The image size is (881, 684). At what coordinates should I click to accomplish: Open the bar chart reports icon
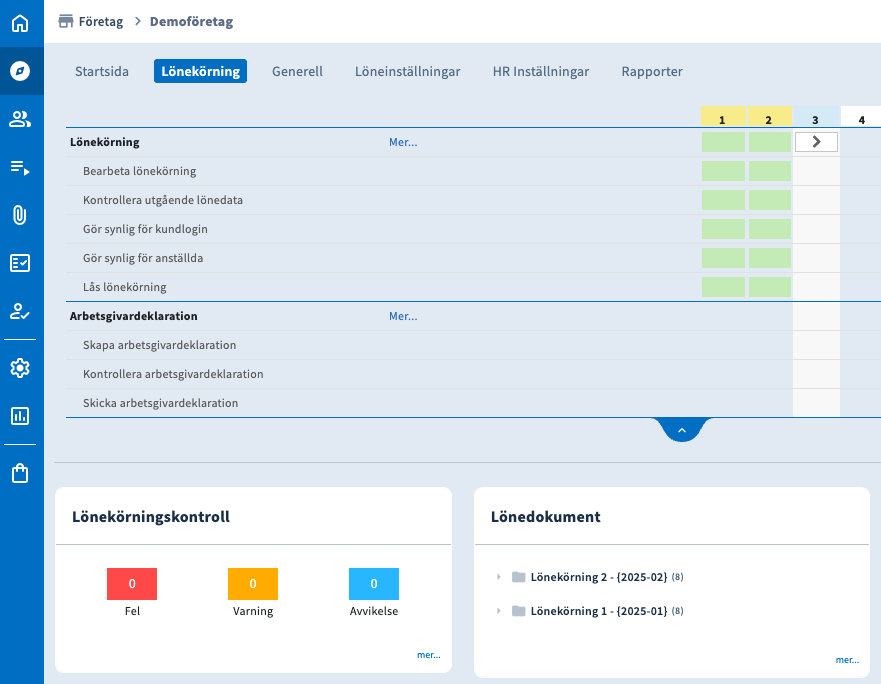20,416
